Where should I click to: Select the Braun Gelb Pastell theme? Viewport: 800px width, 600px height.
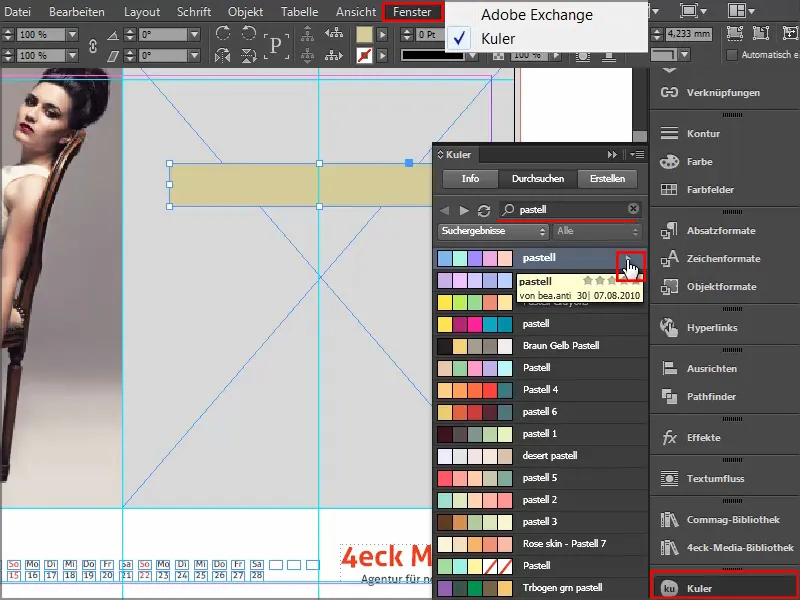pyautogui.click(x=541, y=345)
